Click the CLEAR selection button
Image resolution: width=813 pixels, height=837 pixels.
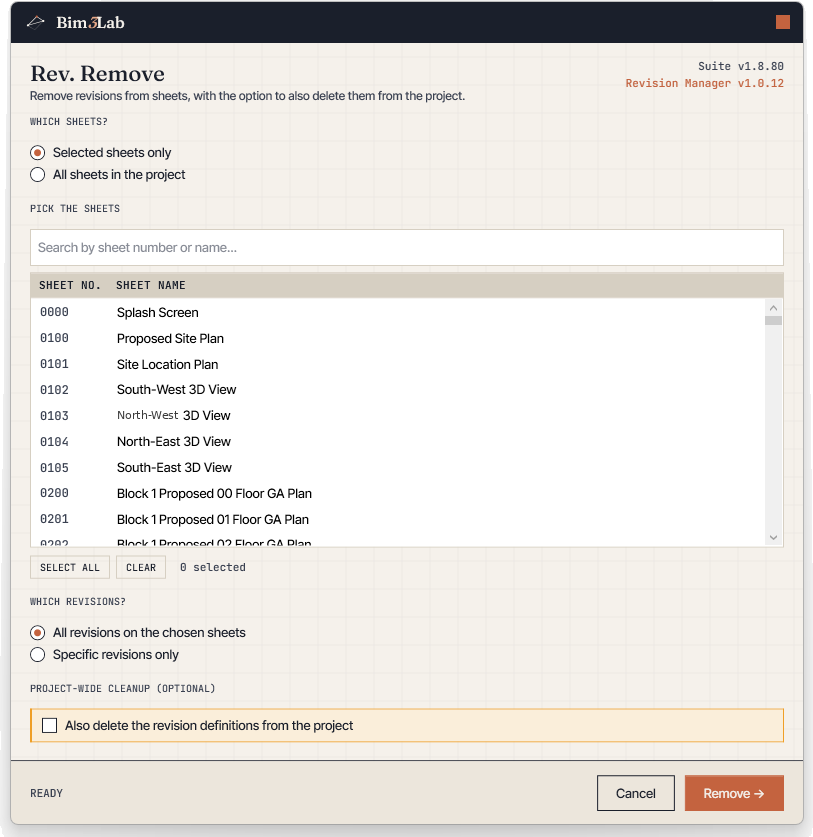[141, 567]
